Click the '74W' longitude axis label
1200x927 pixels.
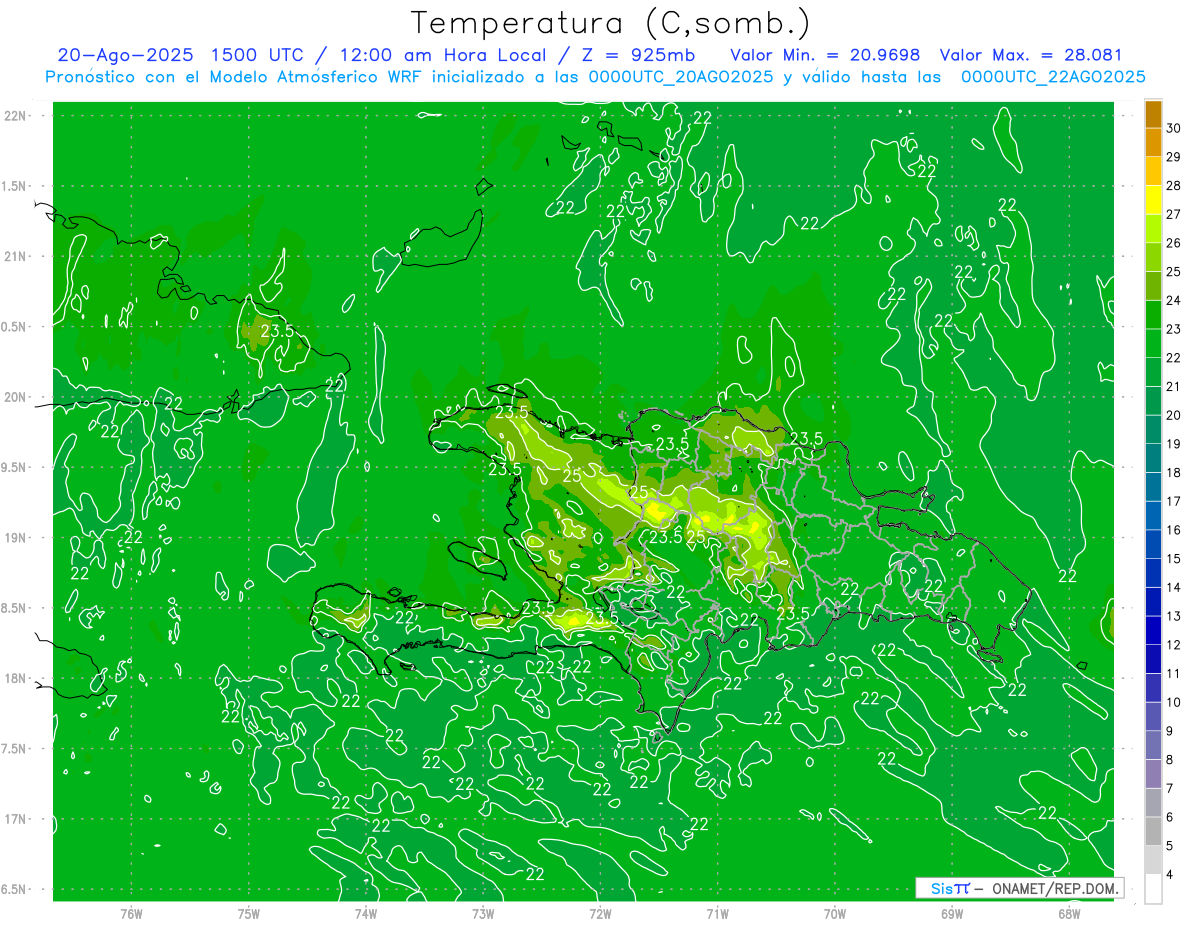pyautogui.click(x=365, y=913)
